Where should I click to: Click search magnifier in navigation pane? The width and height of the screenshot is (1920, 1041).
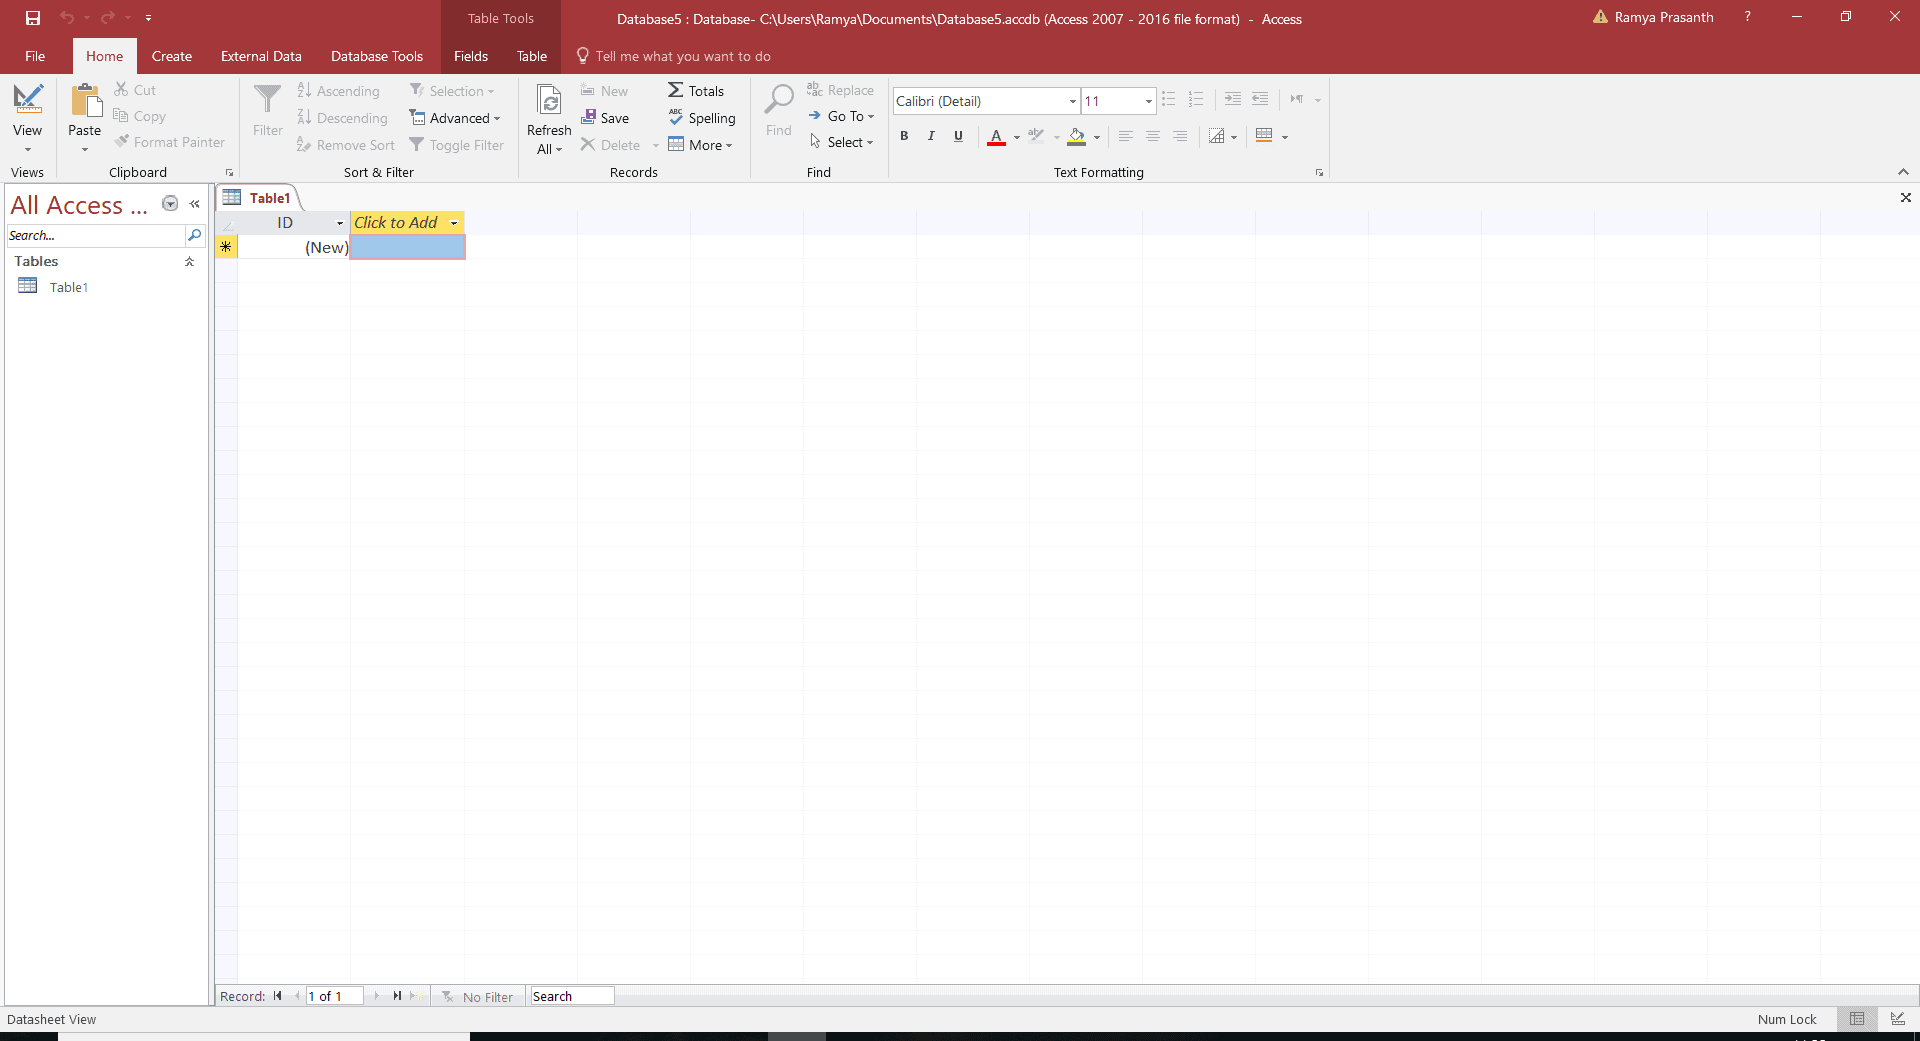[x=195, y=236]
